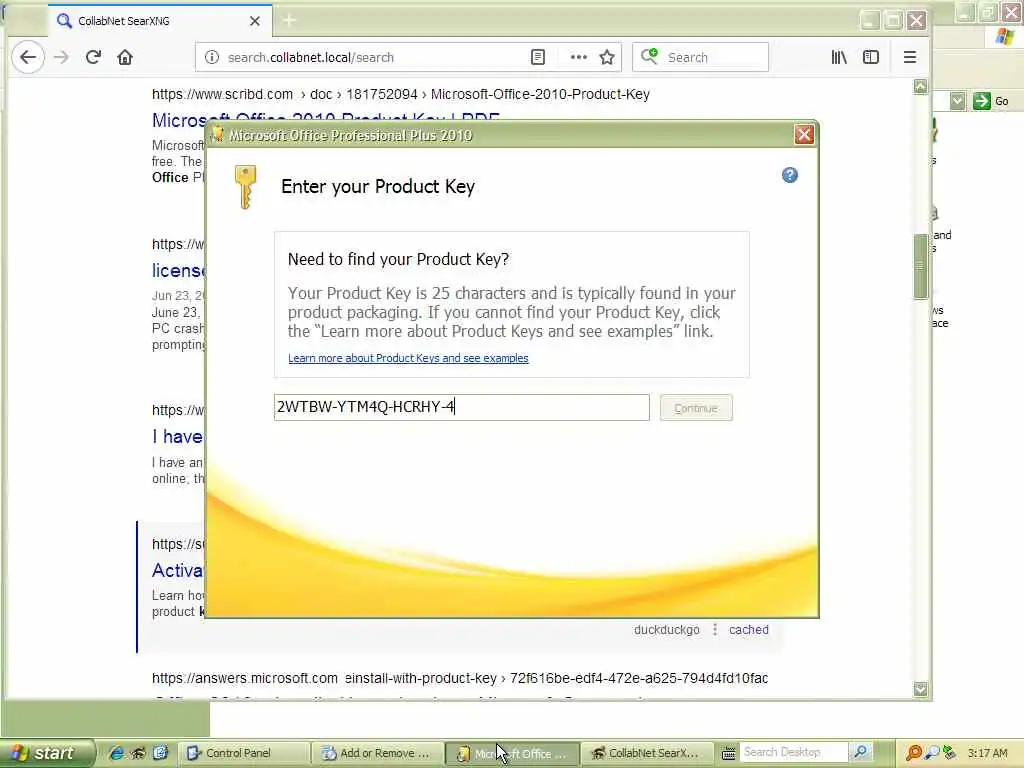This screenshot has height=768, width=1024.
Task: Click the keyboard icon beside Search Desktop
Action: pyautogui.click(x=729, y=753)
